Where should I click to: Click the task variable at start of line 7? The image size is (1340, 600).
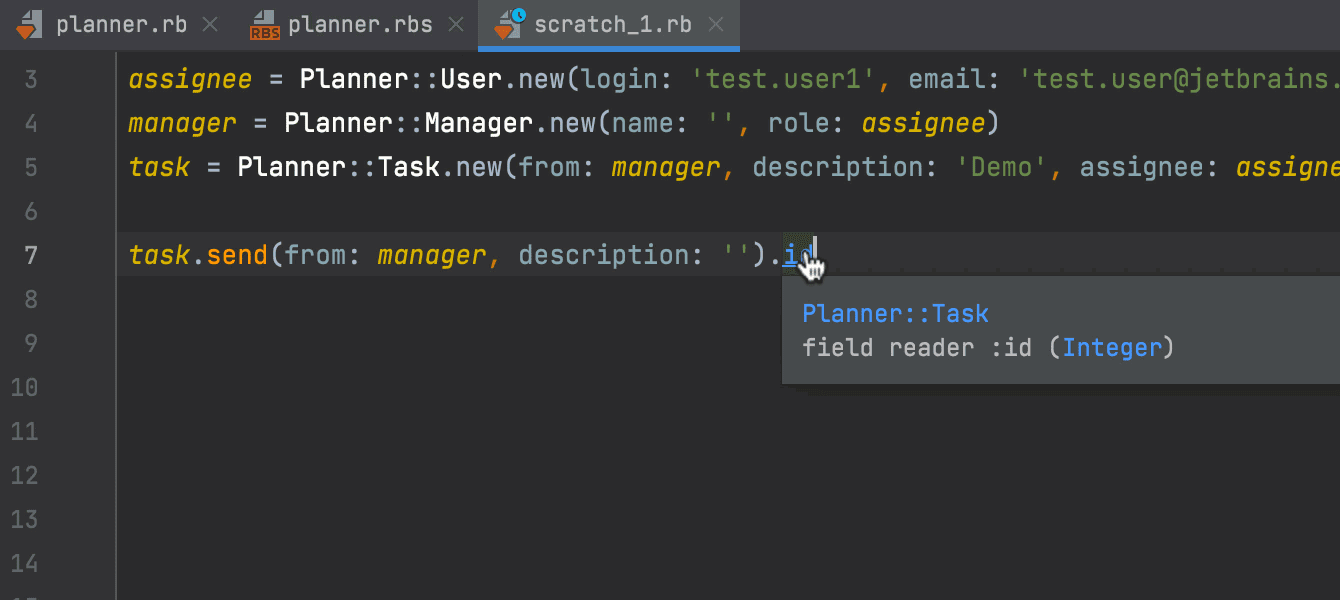(159, 255)
